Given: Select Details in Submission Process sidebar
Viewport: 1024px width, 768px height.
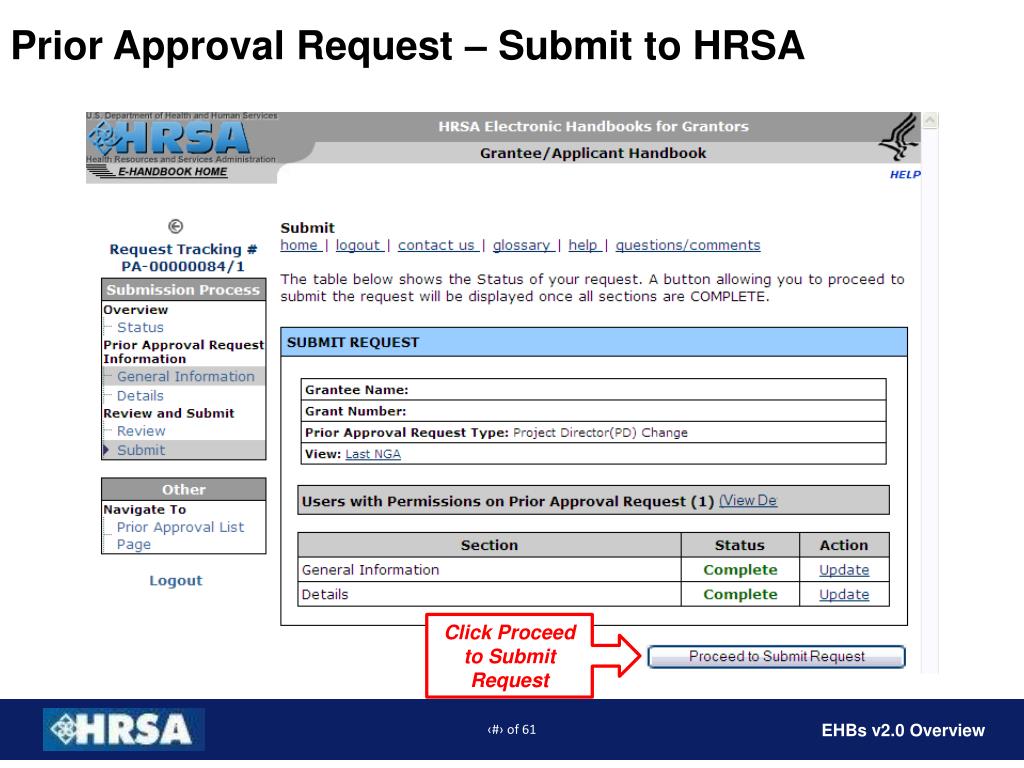Looking at the screenshot, I should click(x=140, y=396).
